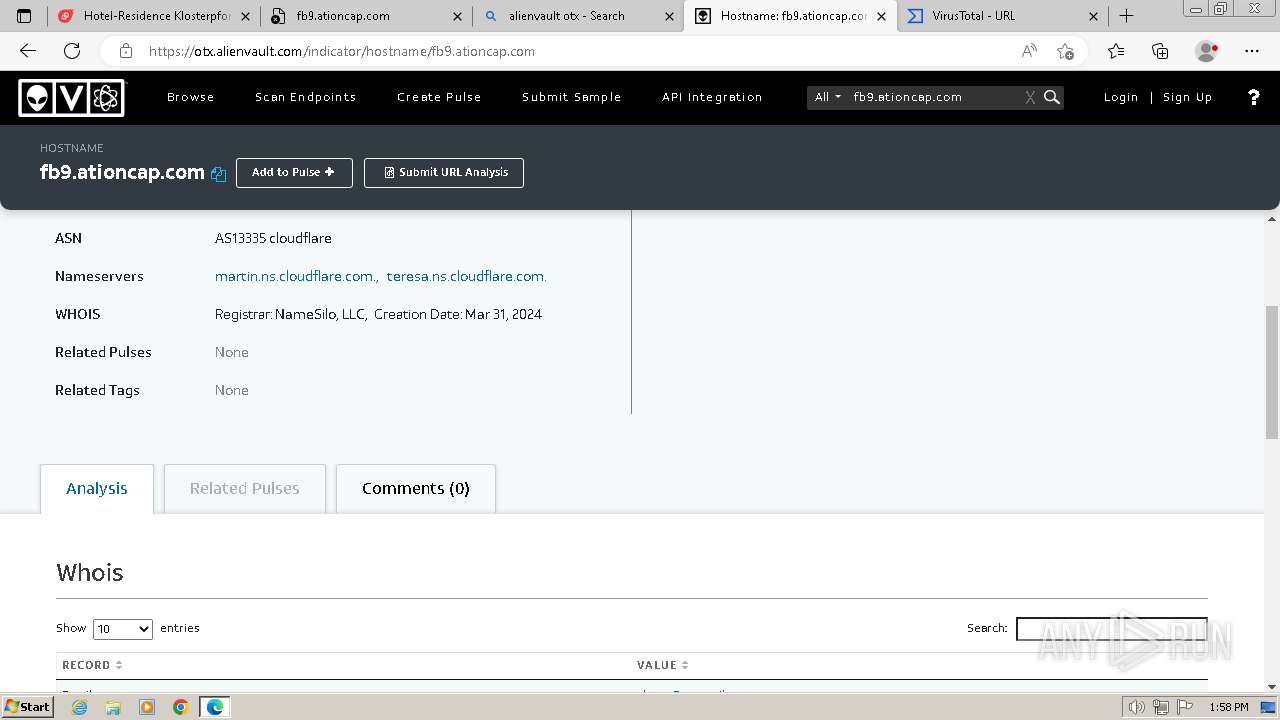Open the help question mark icon
The width and height of the screenshot is (1280, 720).
(x=1254, y=97)
